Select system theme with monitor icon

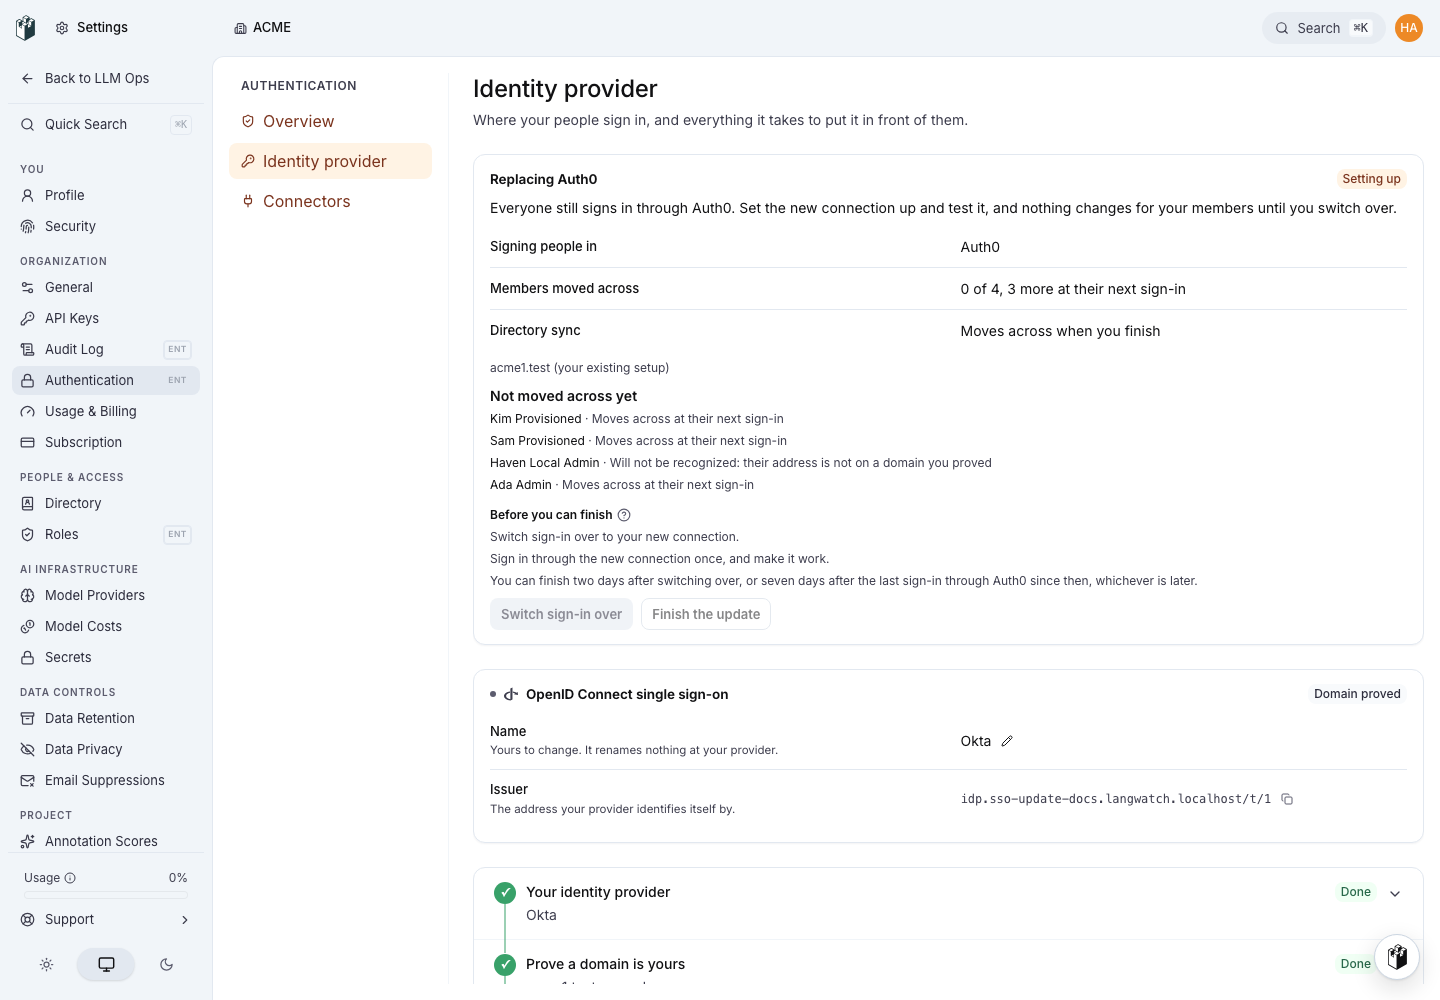(x=106, y=965)
